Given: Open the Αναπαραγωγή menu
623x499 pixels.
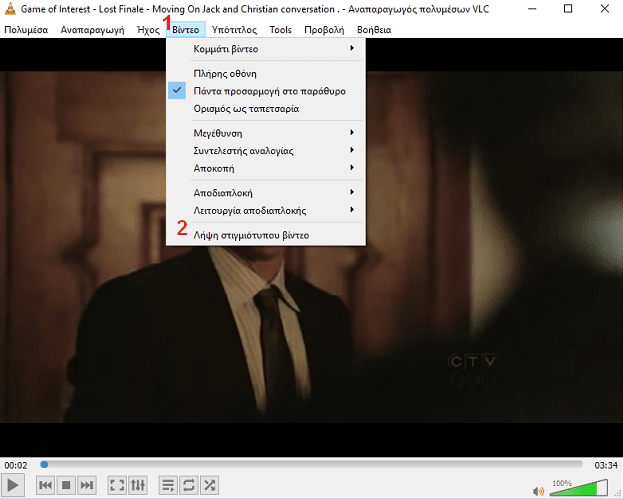Looking at the screenshot, I should 92,30.
